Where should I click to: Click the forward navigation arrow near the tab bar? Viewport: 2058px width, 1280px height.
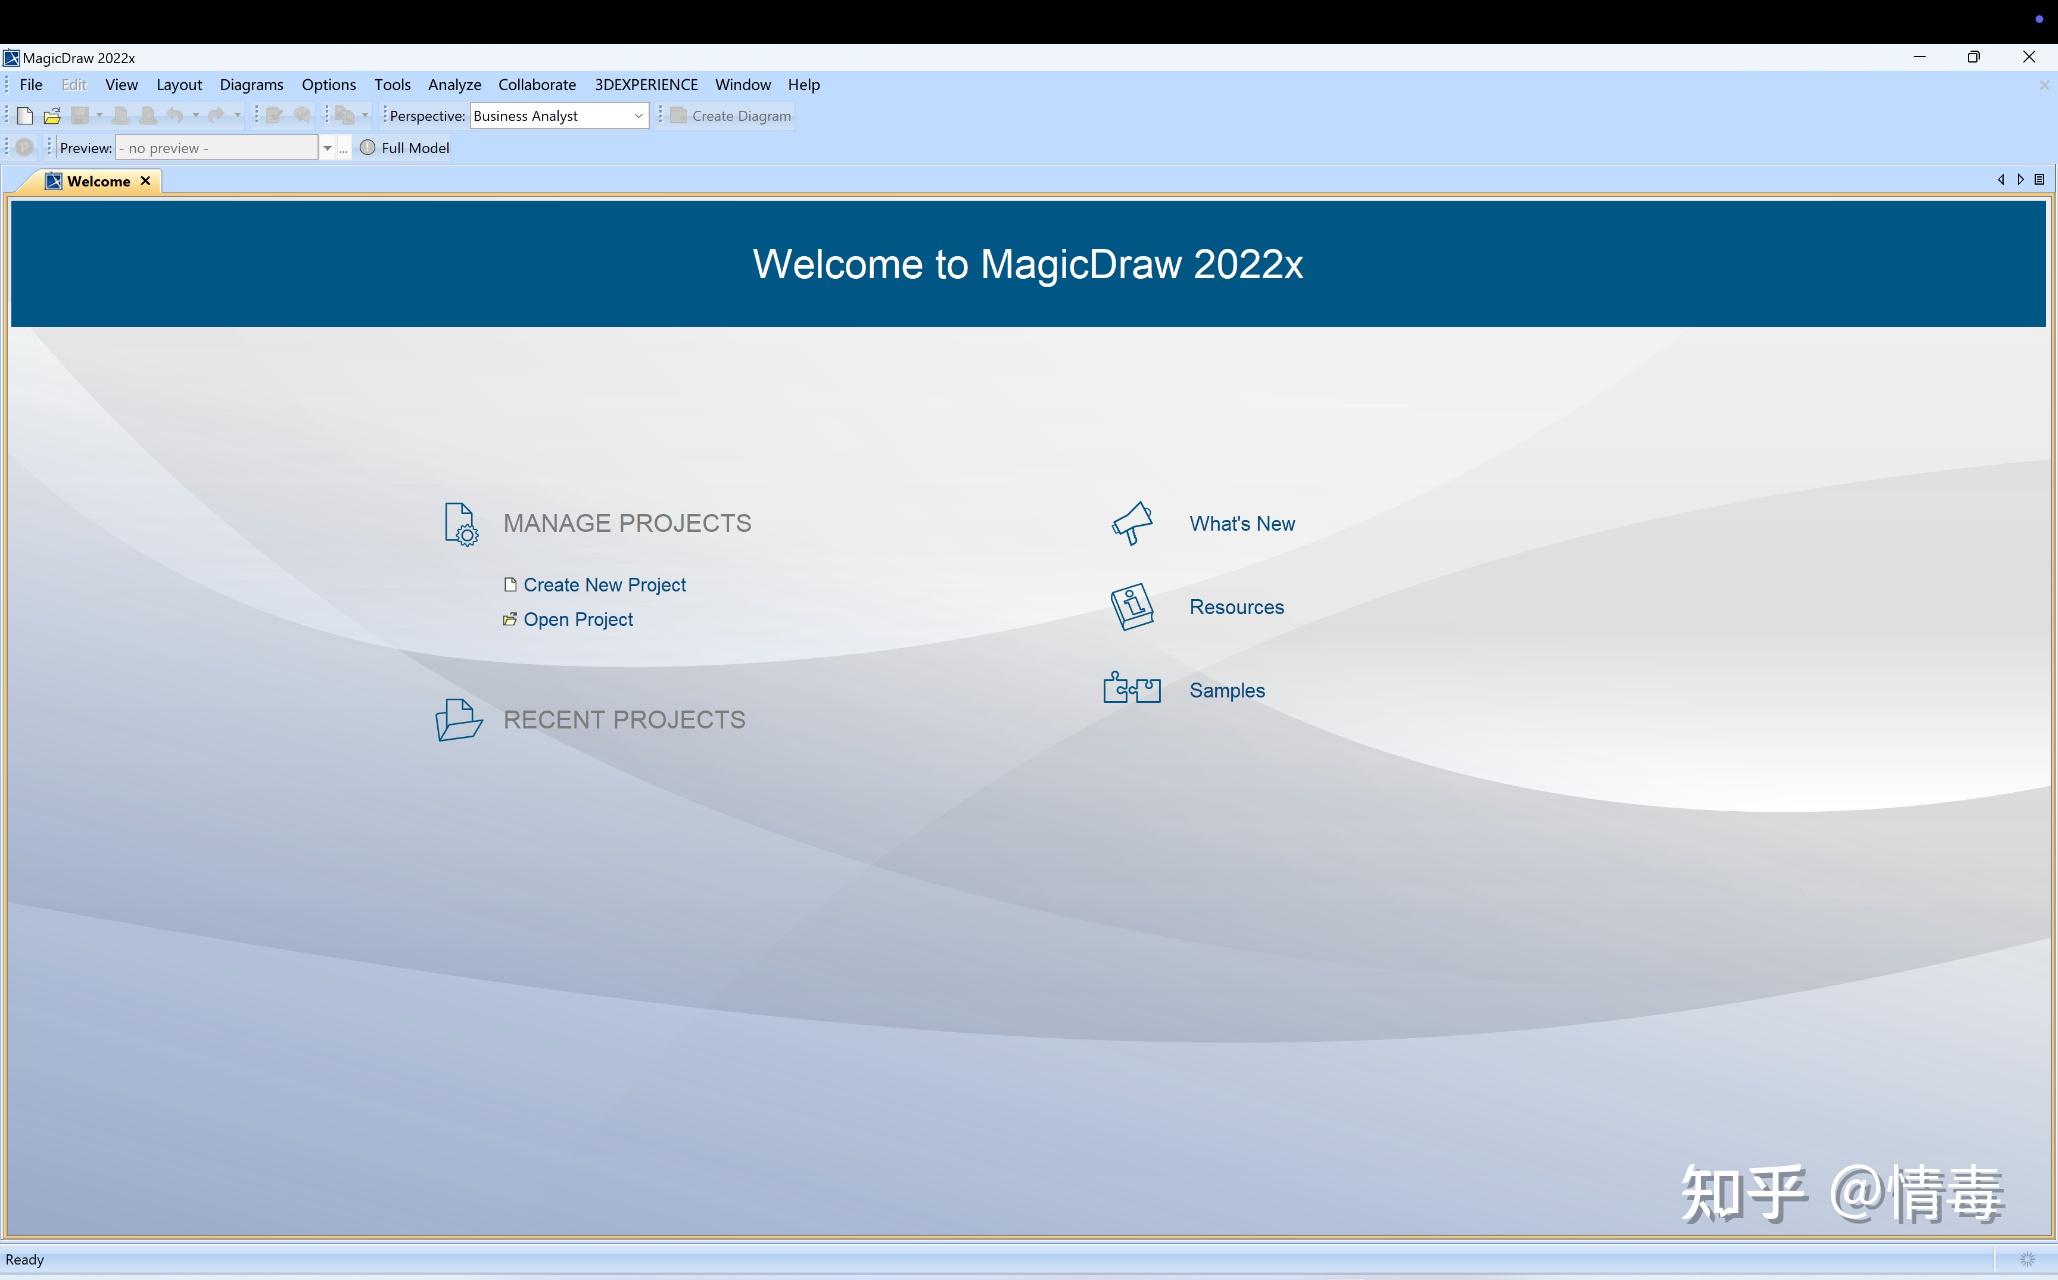(x=2021, y=180)
